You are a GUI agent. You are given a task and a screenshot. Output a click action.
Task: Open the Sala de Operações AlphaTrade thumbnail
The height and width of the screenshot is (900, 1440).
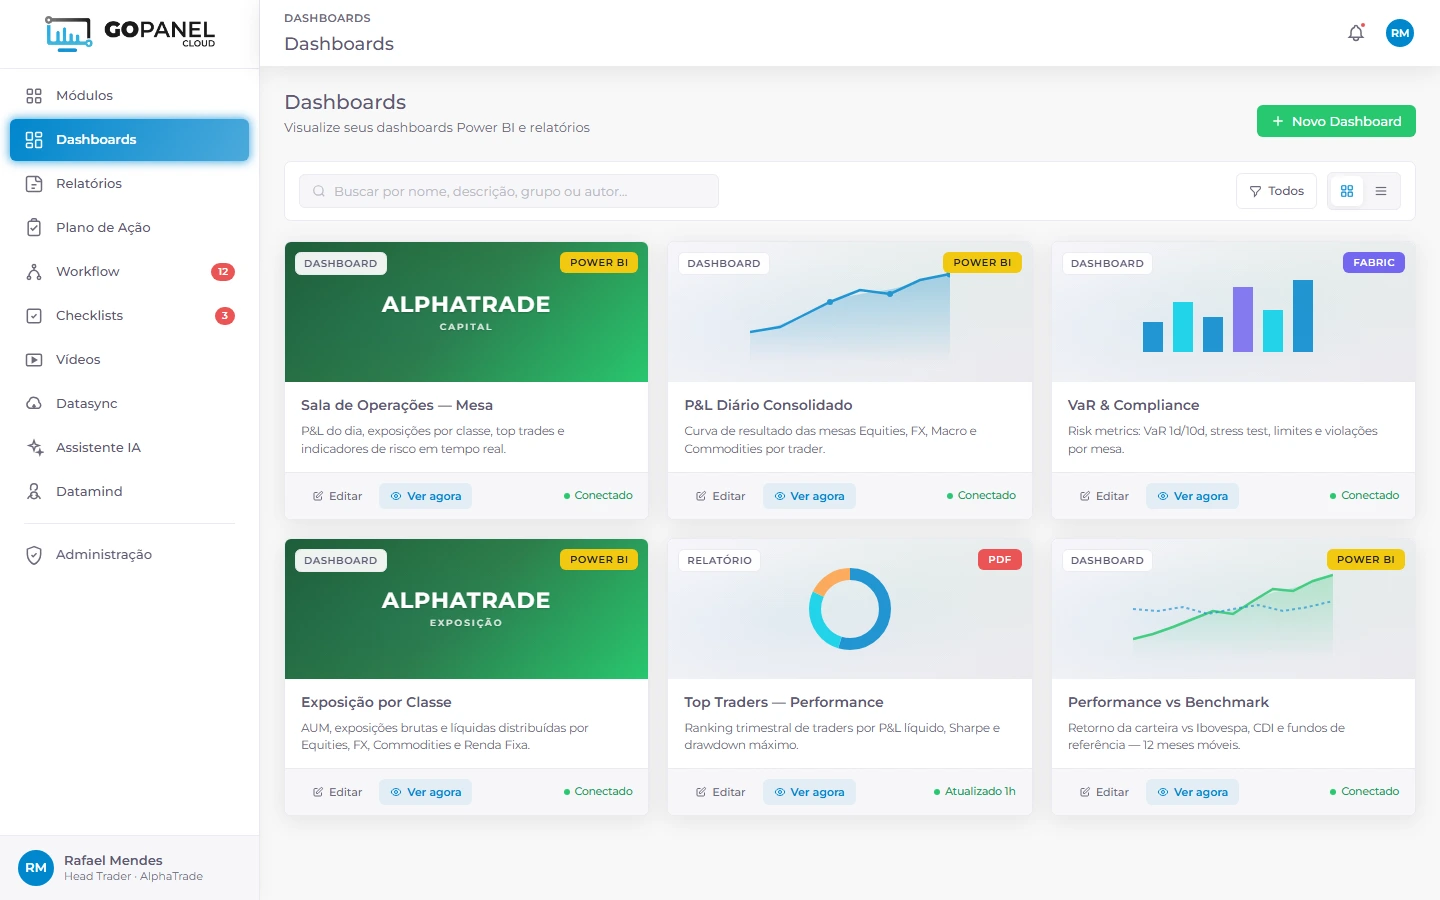466,312
